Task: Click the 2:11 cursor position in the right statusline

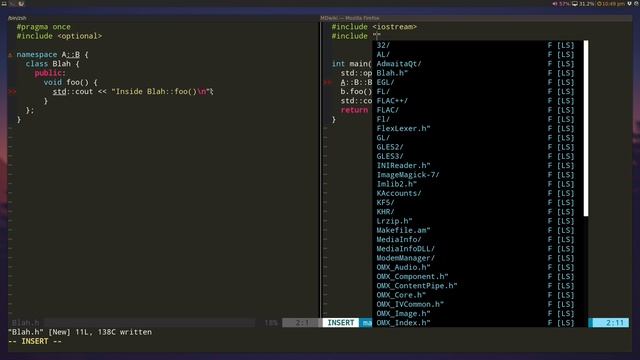Action: pyautogui.click(x=615, y=323)
